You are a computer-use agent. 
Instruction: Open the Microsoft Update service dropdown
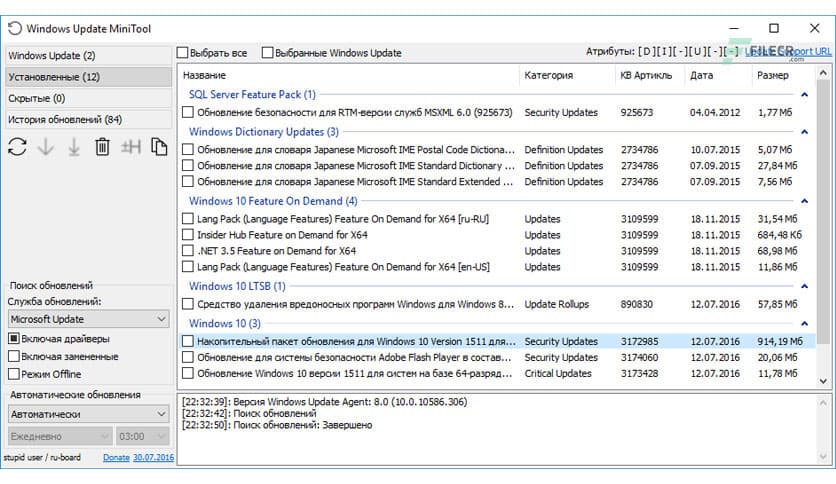89,319
